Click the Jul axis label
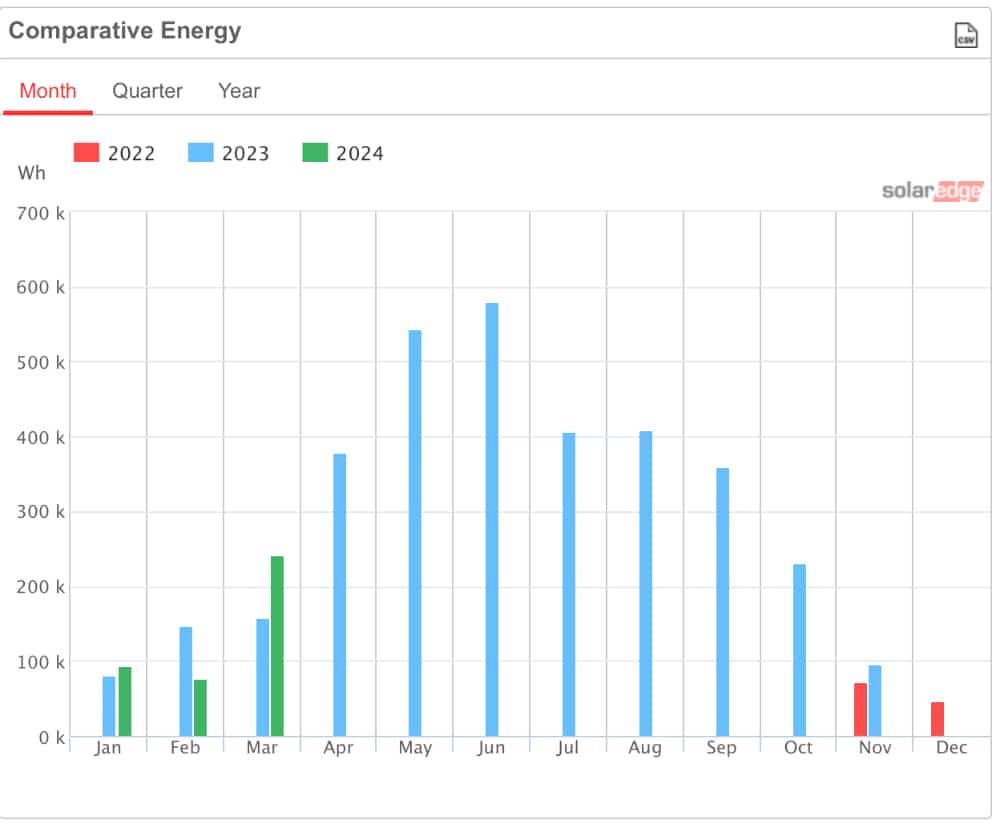The height and width of the screenshot is (824, 1000). (568, 748)
